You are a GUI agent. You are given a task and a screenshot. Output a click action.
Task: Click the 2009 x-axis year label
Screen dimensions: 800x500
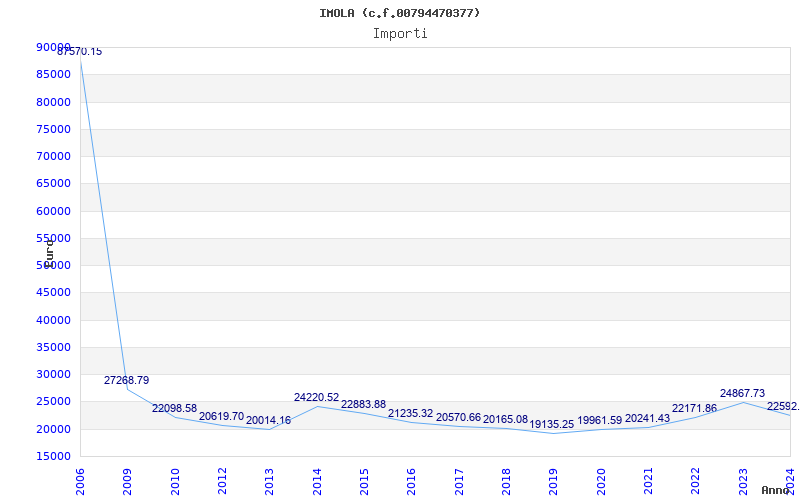point(128,482)
